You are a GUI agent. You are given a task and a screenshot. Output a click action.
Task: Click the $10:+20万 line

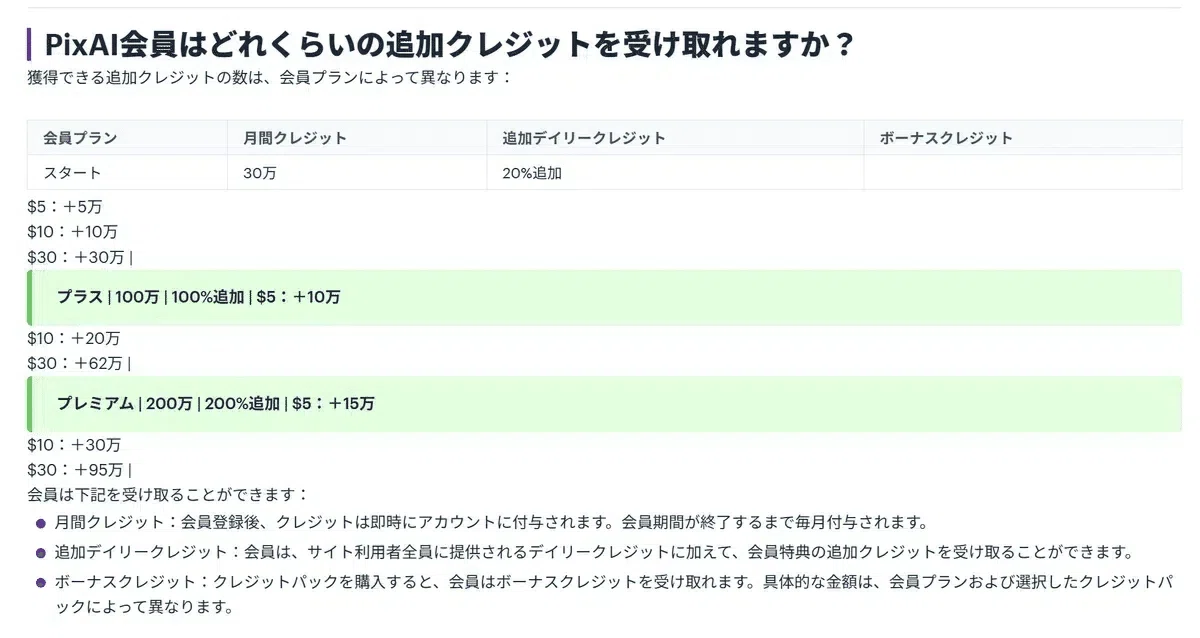74,338
